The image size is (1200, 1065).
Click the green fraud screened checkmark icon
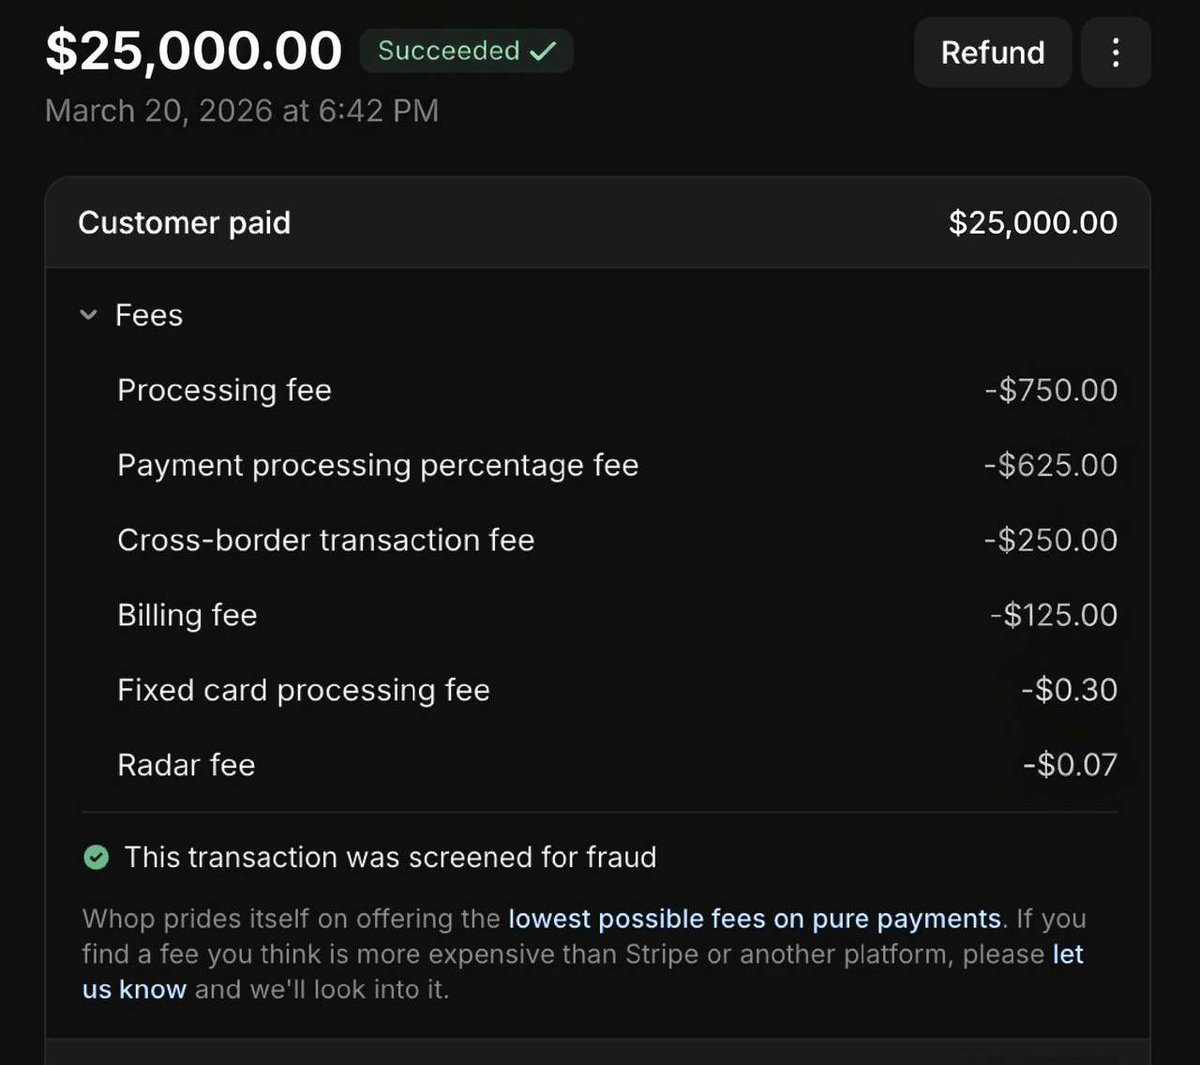click(96, 857)
